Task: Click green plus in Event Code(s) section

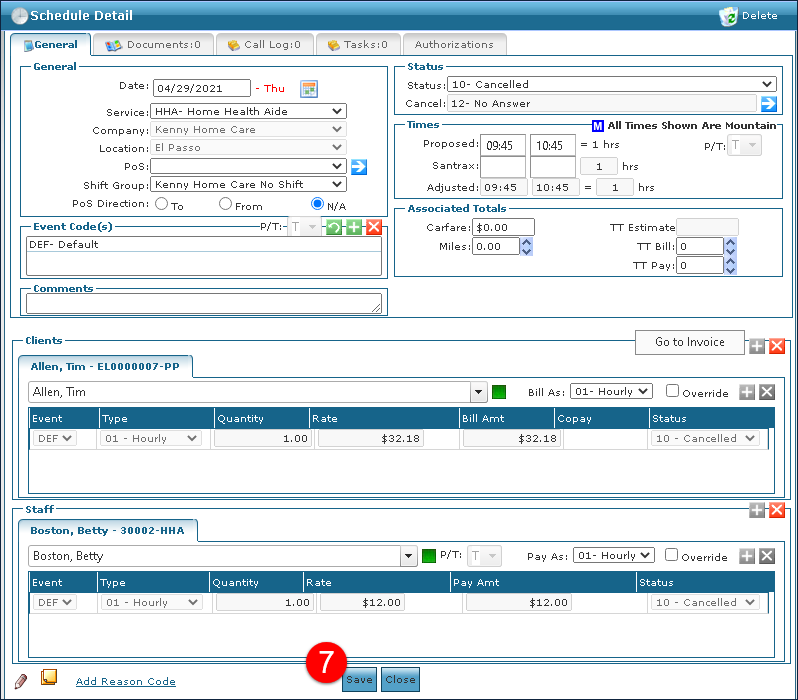Action: (x=354, y=227)
